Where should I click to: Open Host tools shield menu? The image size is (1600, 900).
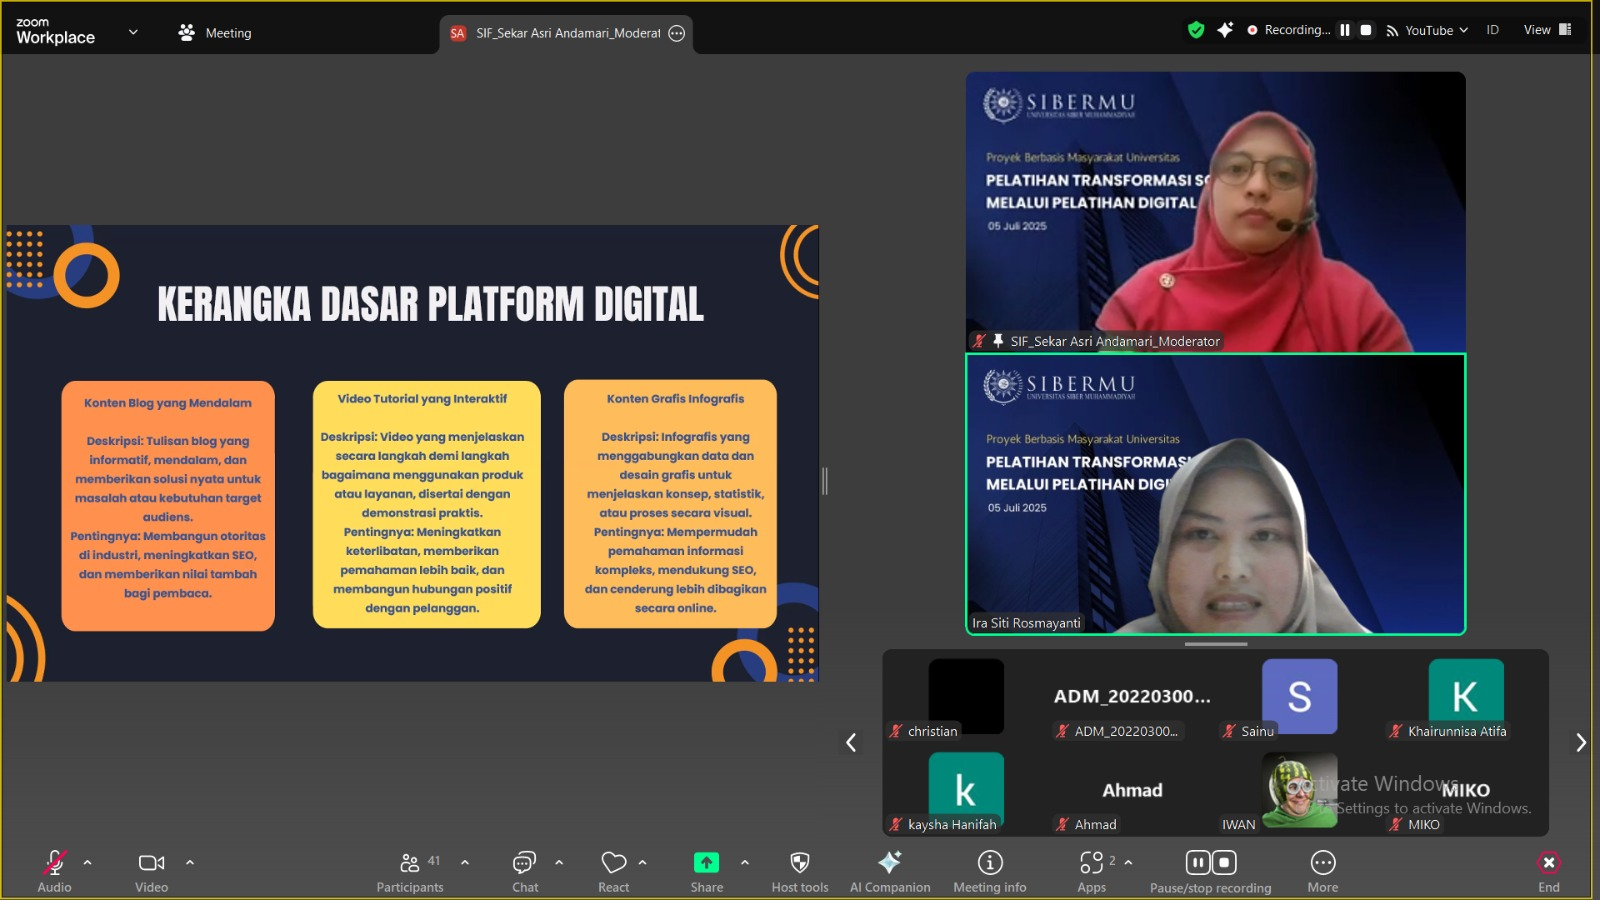800,870
